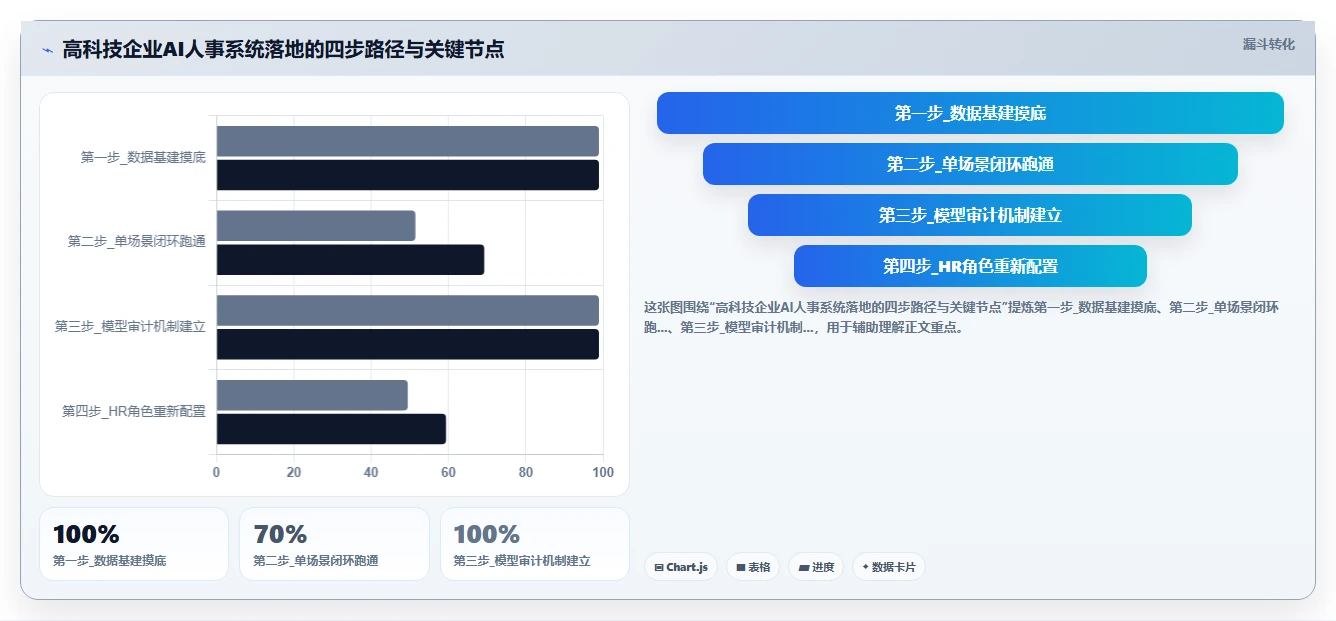Image resolution: width=1336 pixels, height=621 pixels.
Task: Click chart axis label 第三步_模型审计机制建立
Action: [x=130, y=326]
